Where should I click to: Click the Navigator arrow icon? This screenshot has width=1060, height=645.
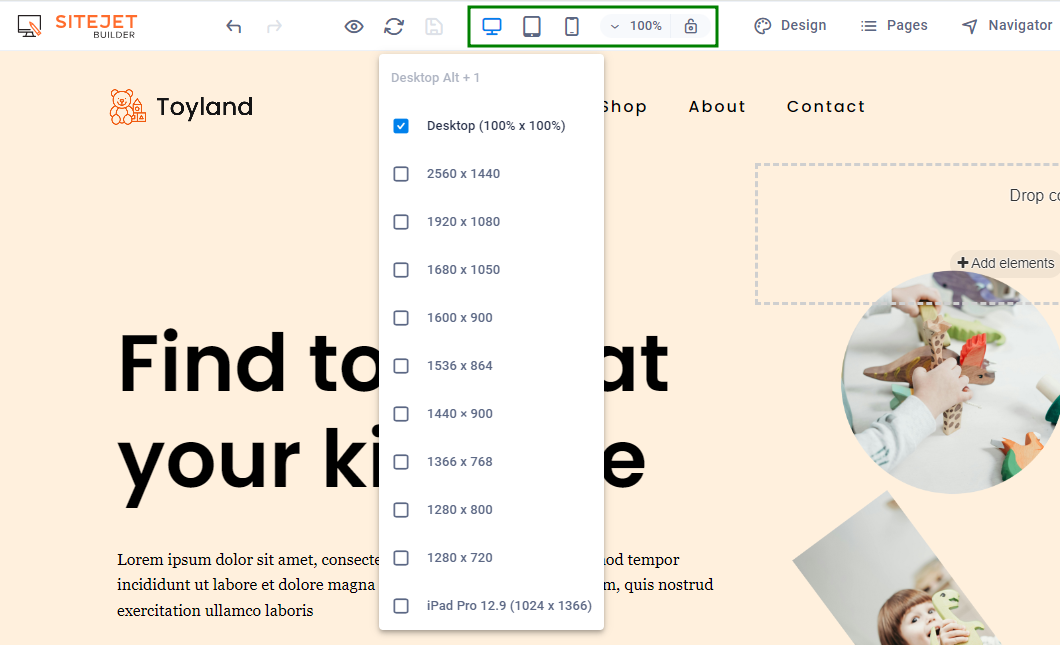point(969,26)
